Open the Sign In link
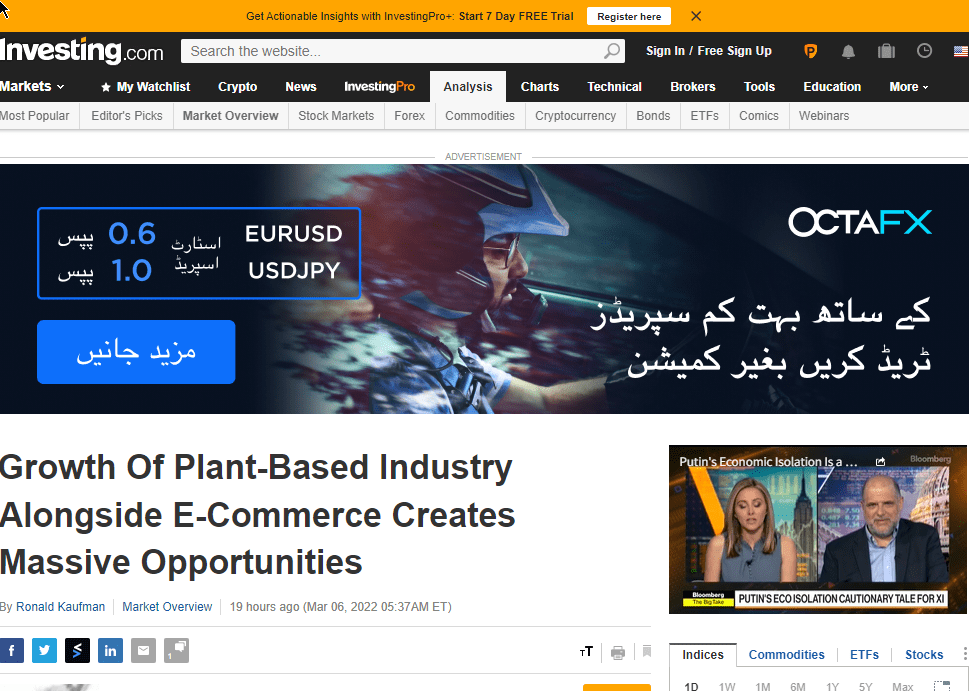Screen dimensions: 969x691 click(x=665, y=51)
